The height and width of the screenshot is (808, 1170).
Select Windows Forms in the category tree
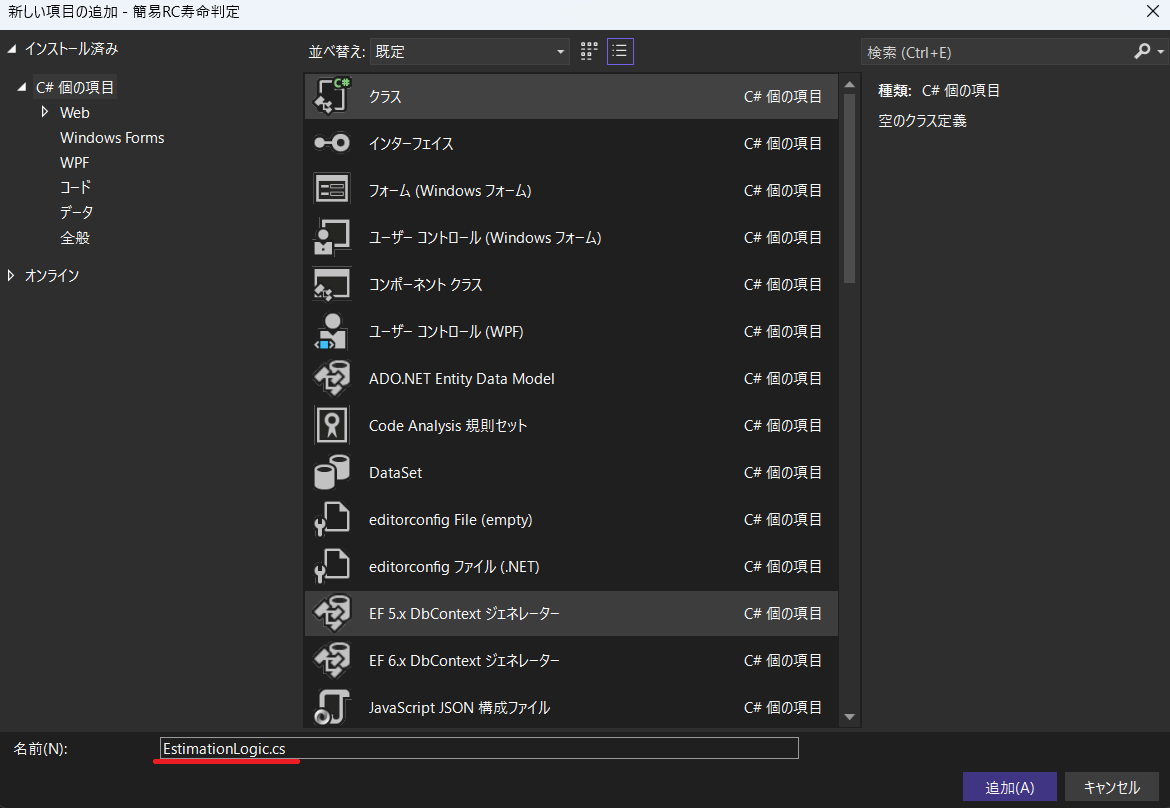(112, 138)
